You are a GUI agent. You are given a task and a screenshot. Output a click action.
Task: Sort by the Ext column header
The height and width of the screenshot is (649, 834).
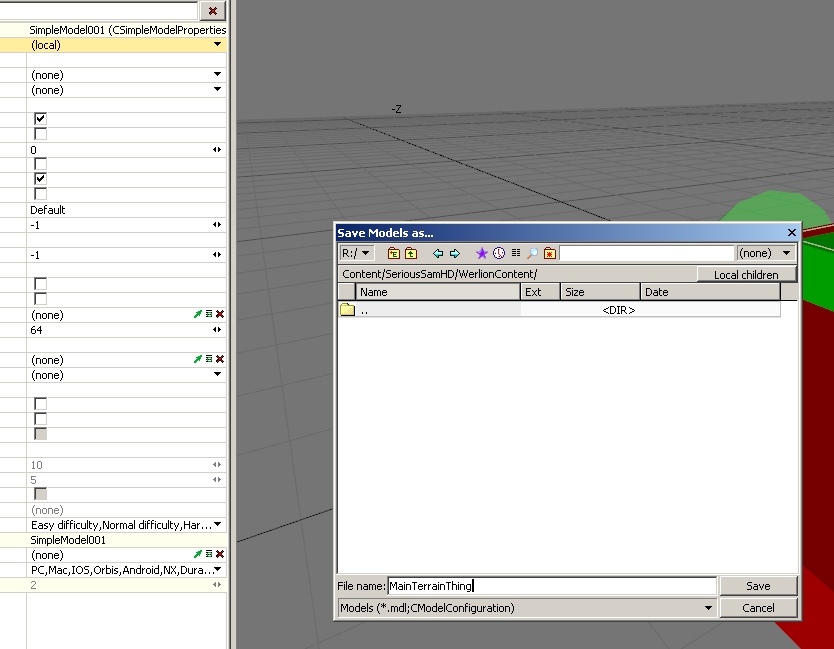540,292
